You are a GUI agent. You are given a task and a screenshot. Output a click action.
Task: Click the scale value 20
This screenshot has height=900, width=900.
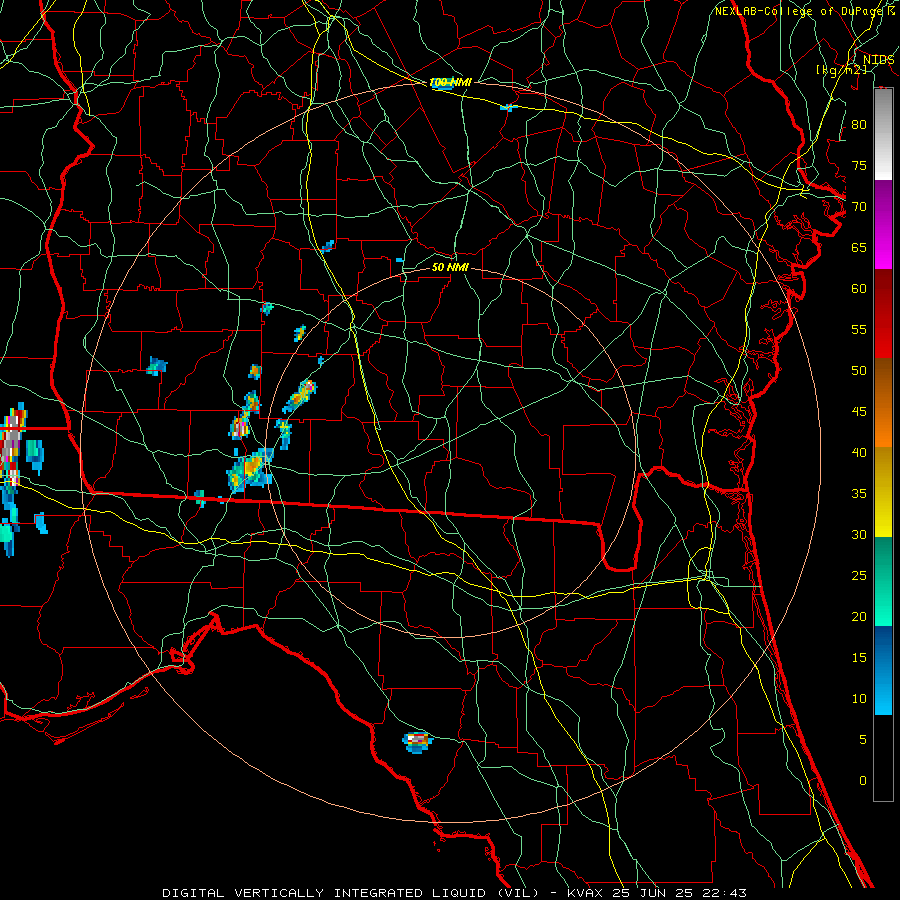[x=859, y=616]
